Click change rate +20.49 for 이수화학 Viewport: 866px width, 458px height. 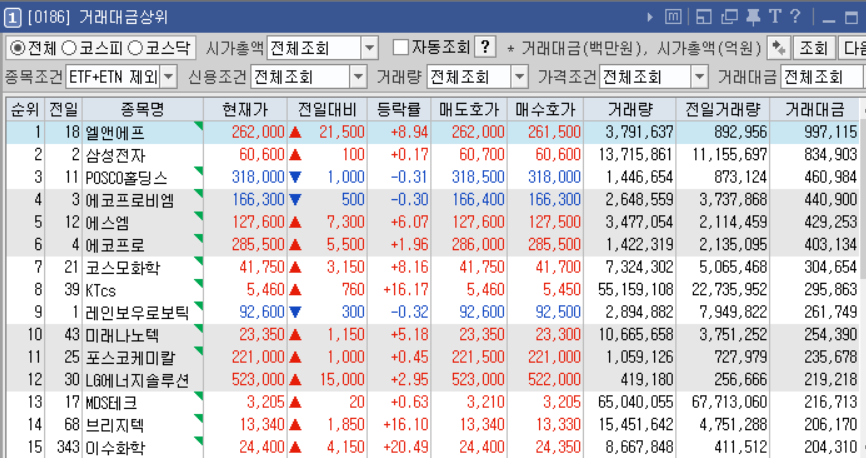click(x=406, y=447)
